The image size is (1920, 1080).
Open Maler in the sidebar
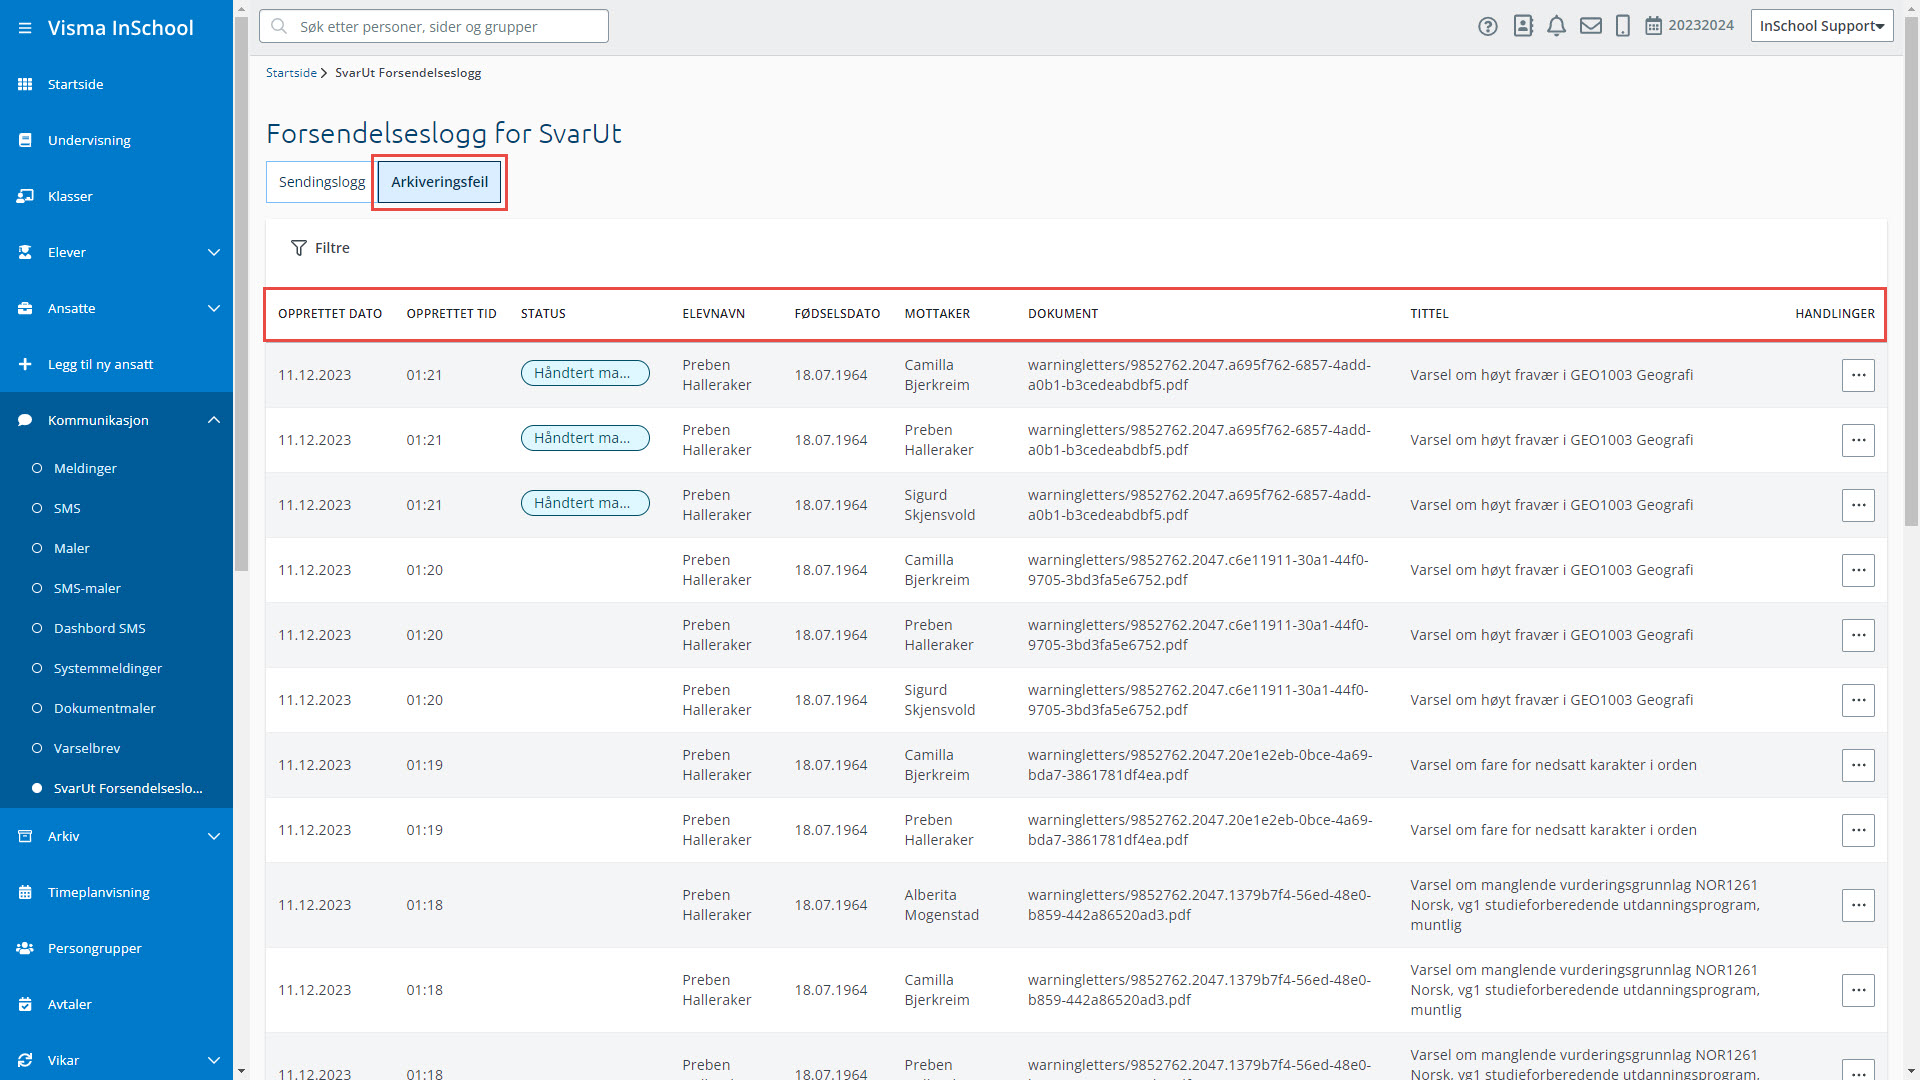tap(71, 548)
